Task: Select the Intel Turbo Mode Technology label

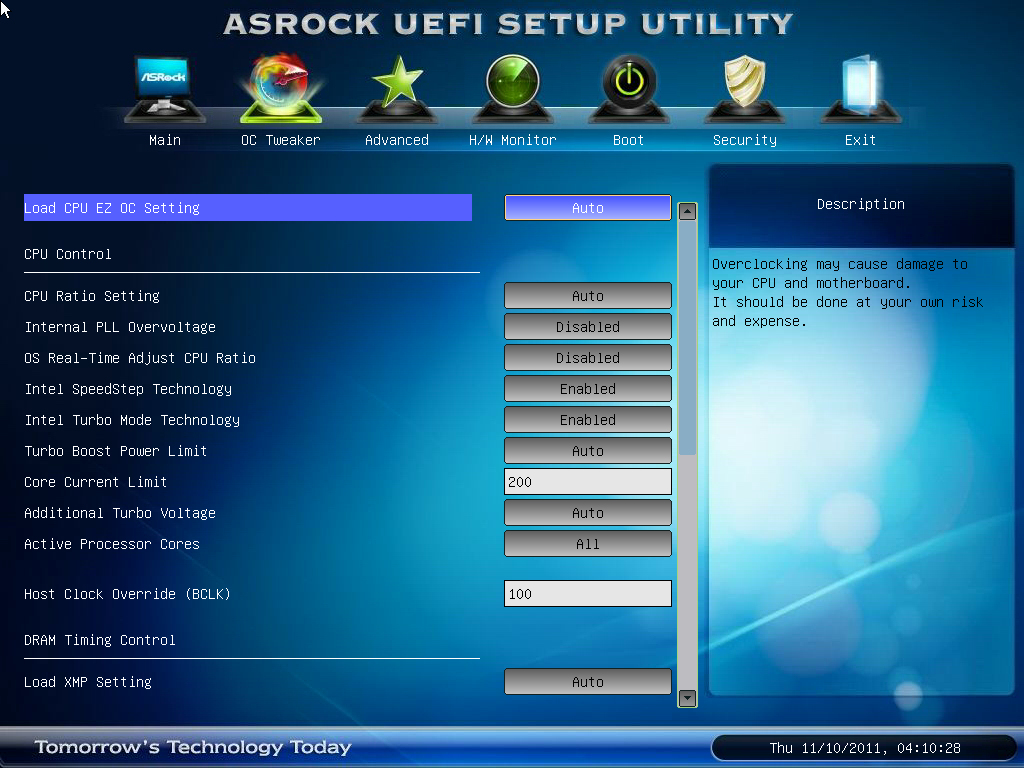Action: (132, 420)
